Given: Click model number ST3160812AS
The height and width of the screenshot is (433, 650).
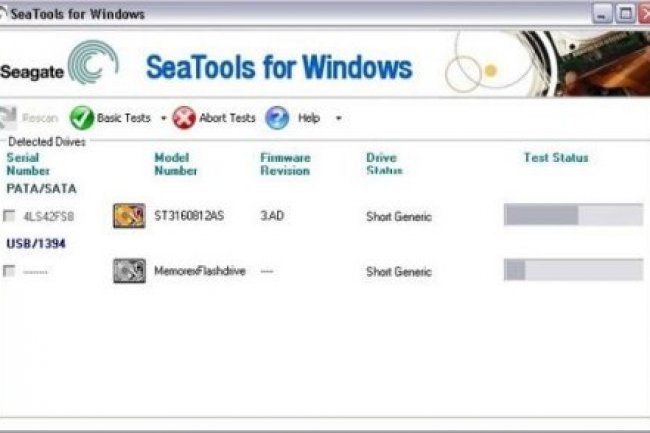Looking at the screenshot, I should [189, 216].
